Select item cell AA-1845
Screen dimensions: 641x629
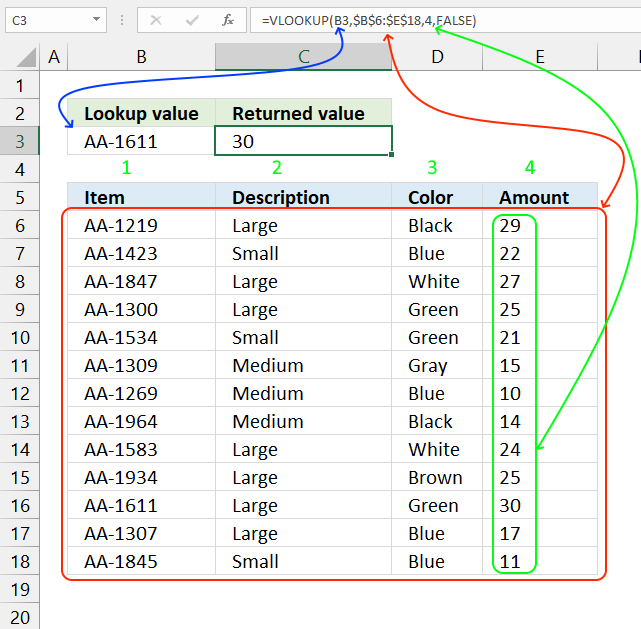pyautogui.click(x=141, y=561)
